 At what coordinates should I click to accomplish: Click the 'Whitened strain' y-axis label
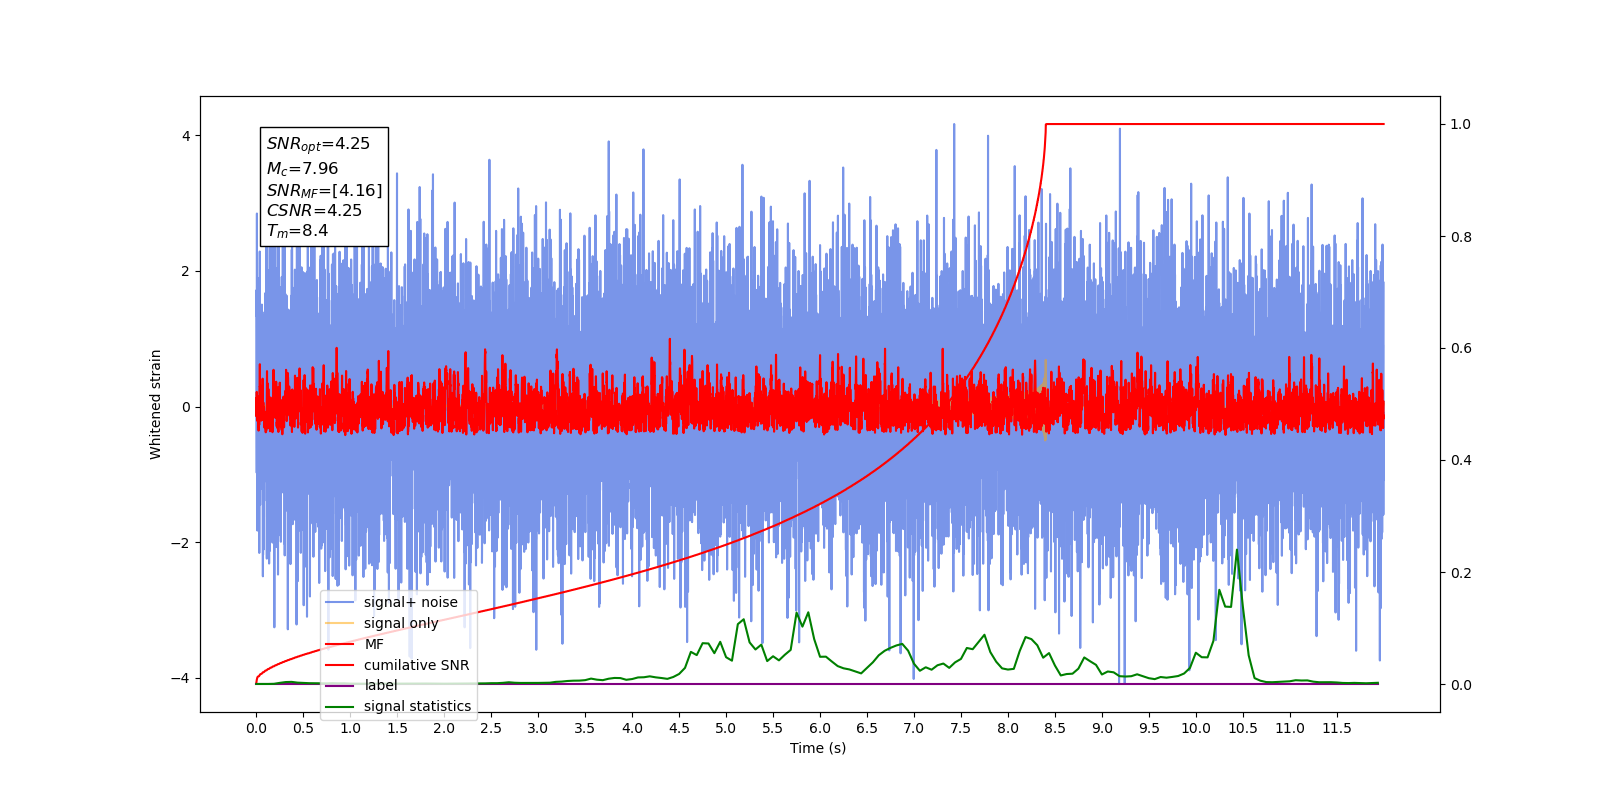(x=156, y=404)
